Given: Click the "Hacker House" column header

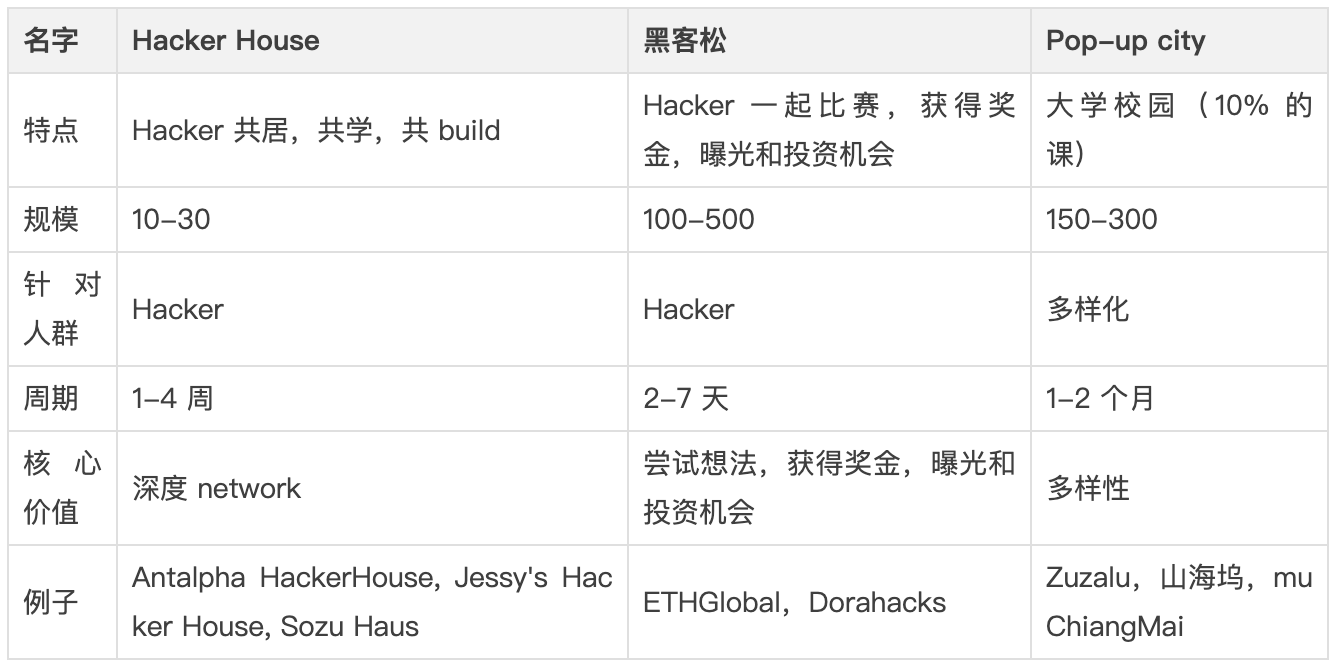Looking at the screenshot, I should coord(226,41).
